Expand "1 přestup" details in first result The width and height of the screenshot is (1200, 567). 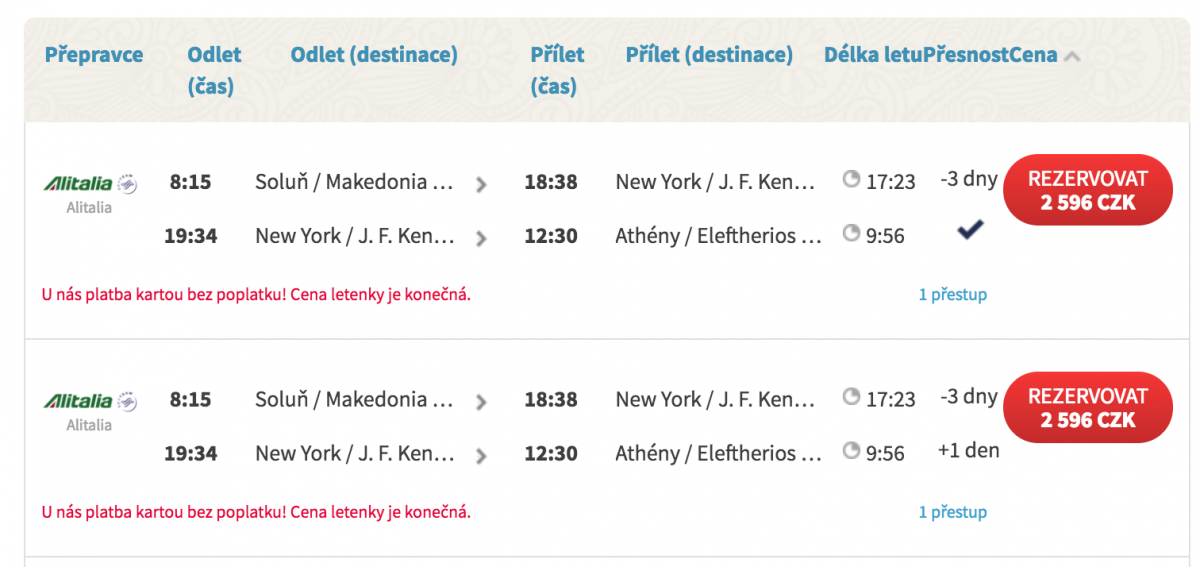click(952, 295)
